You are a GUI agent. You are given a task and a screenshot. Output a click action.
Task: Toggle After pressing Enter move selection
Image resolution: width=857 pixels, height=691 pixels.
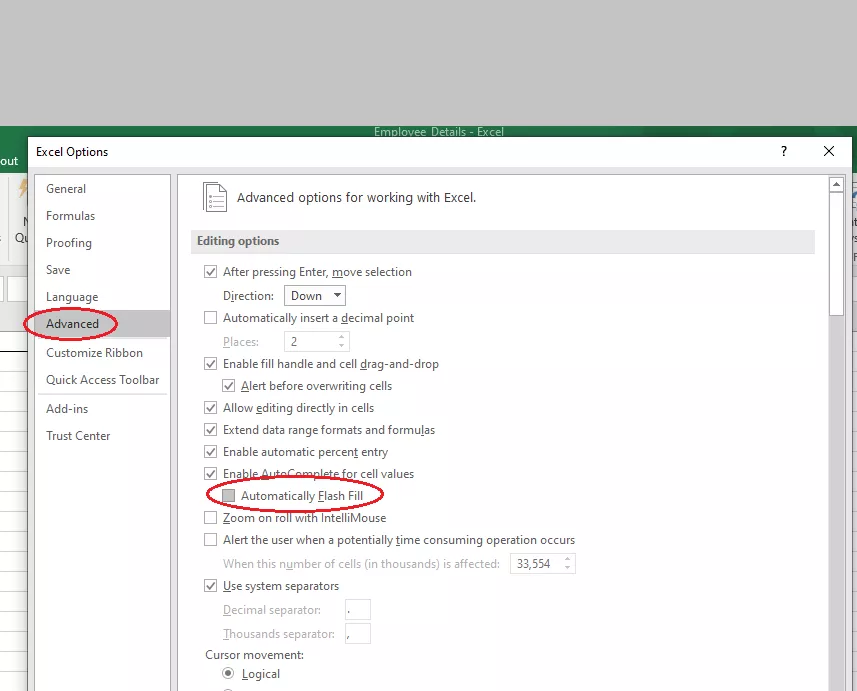(x=210, y=272)
